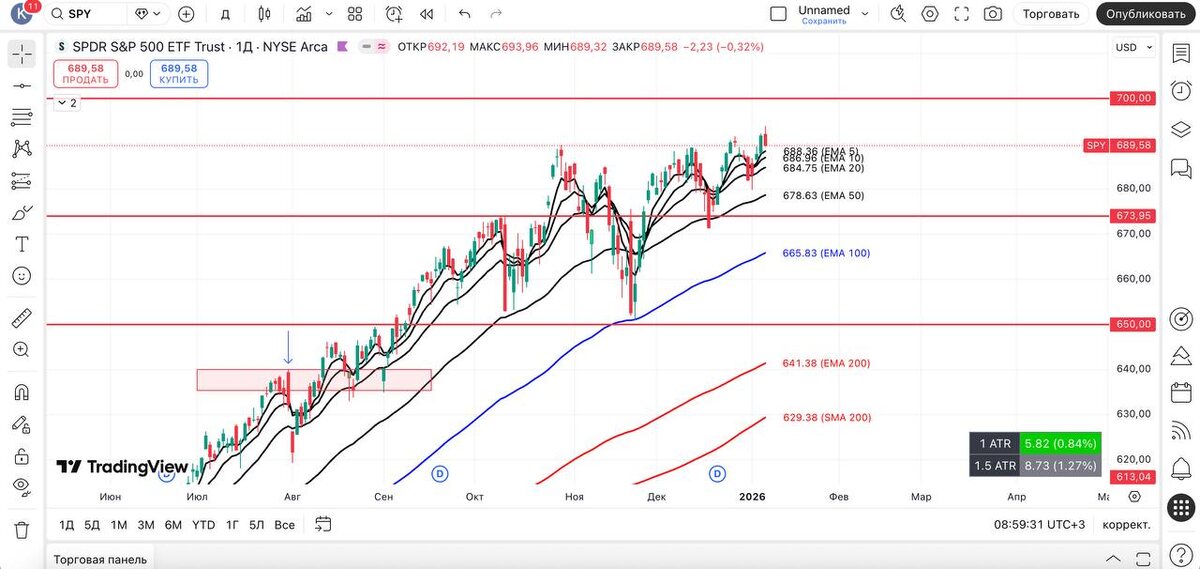Open the chats panel icon
Image resolution: width=1200 pixels, height=569 pixels.
pyautogui.click(x=1180, y=167)
